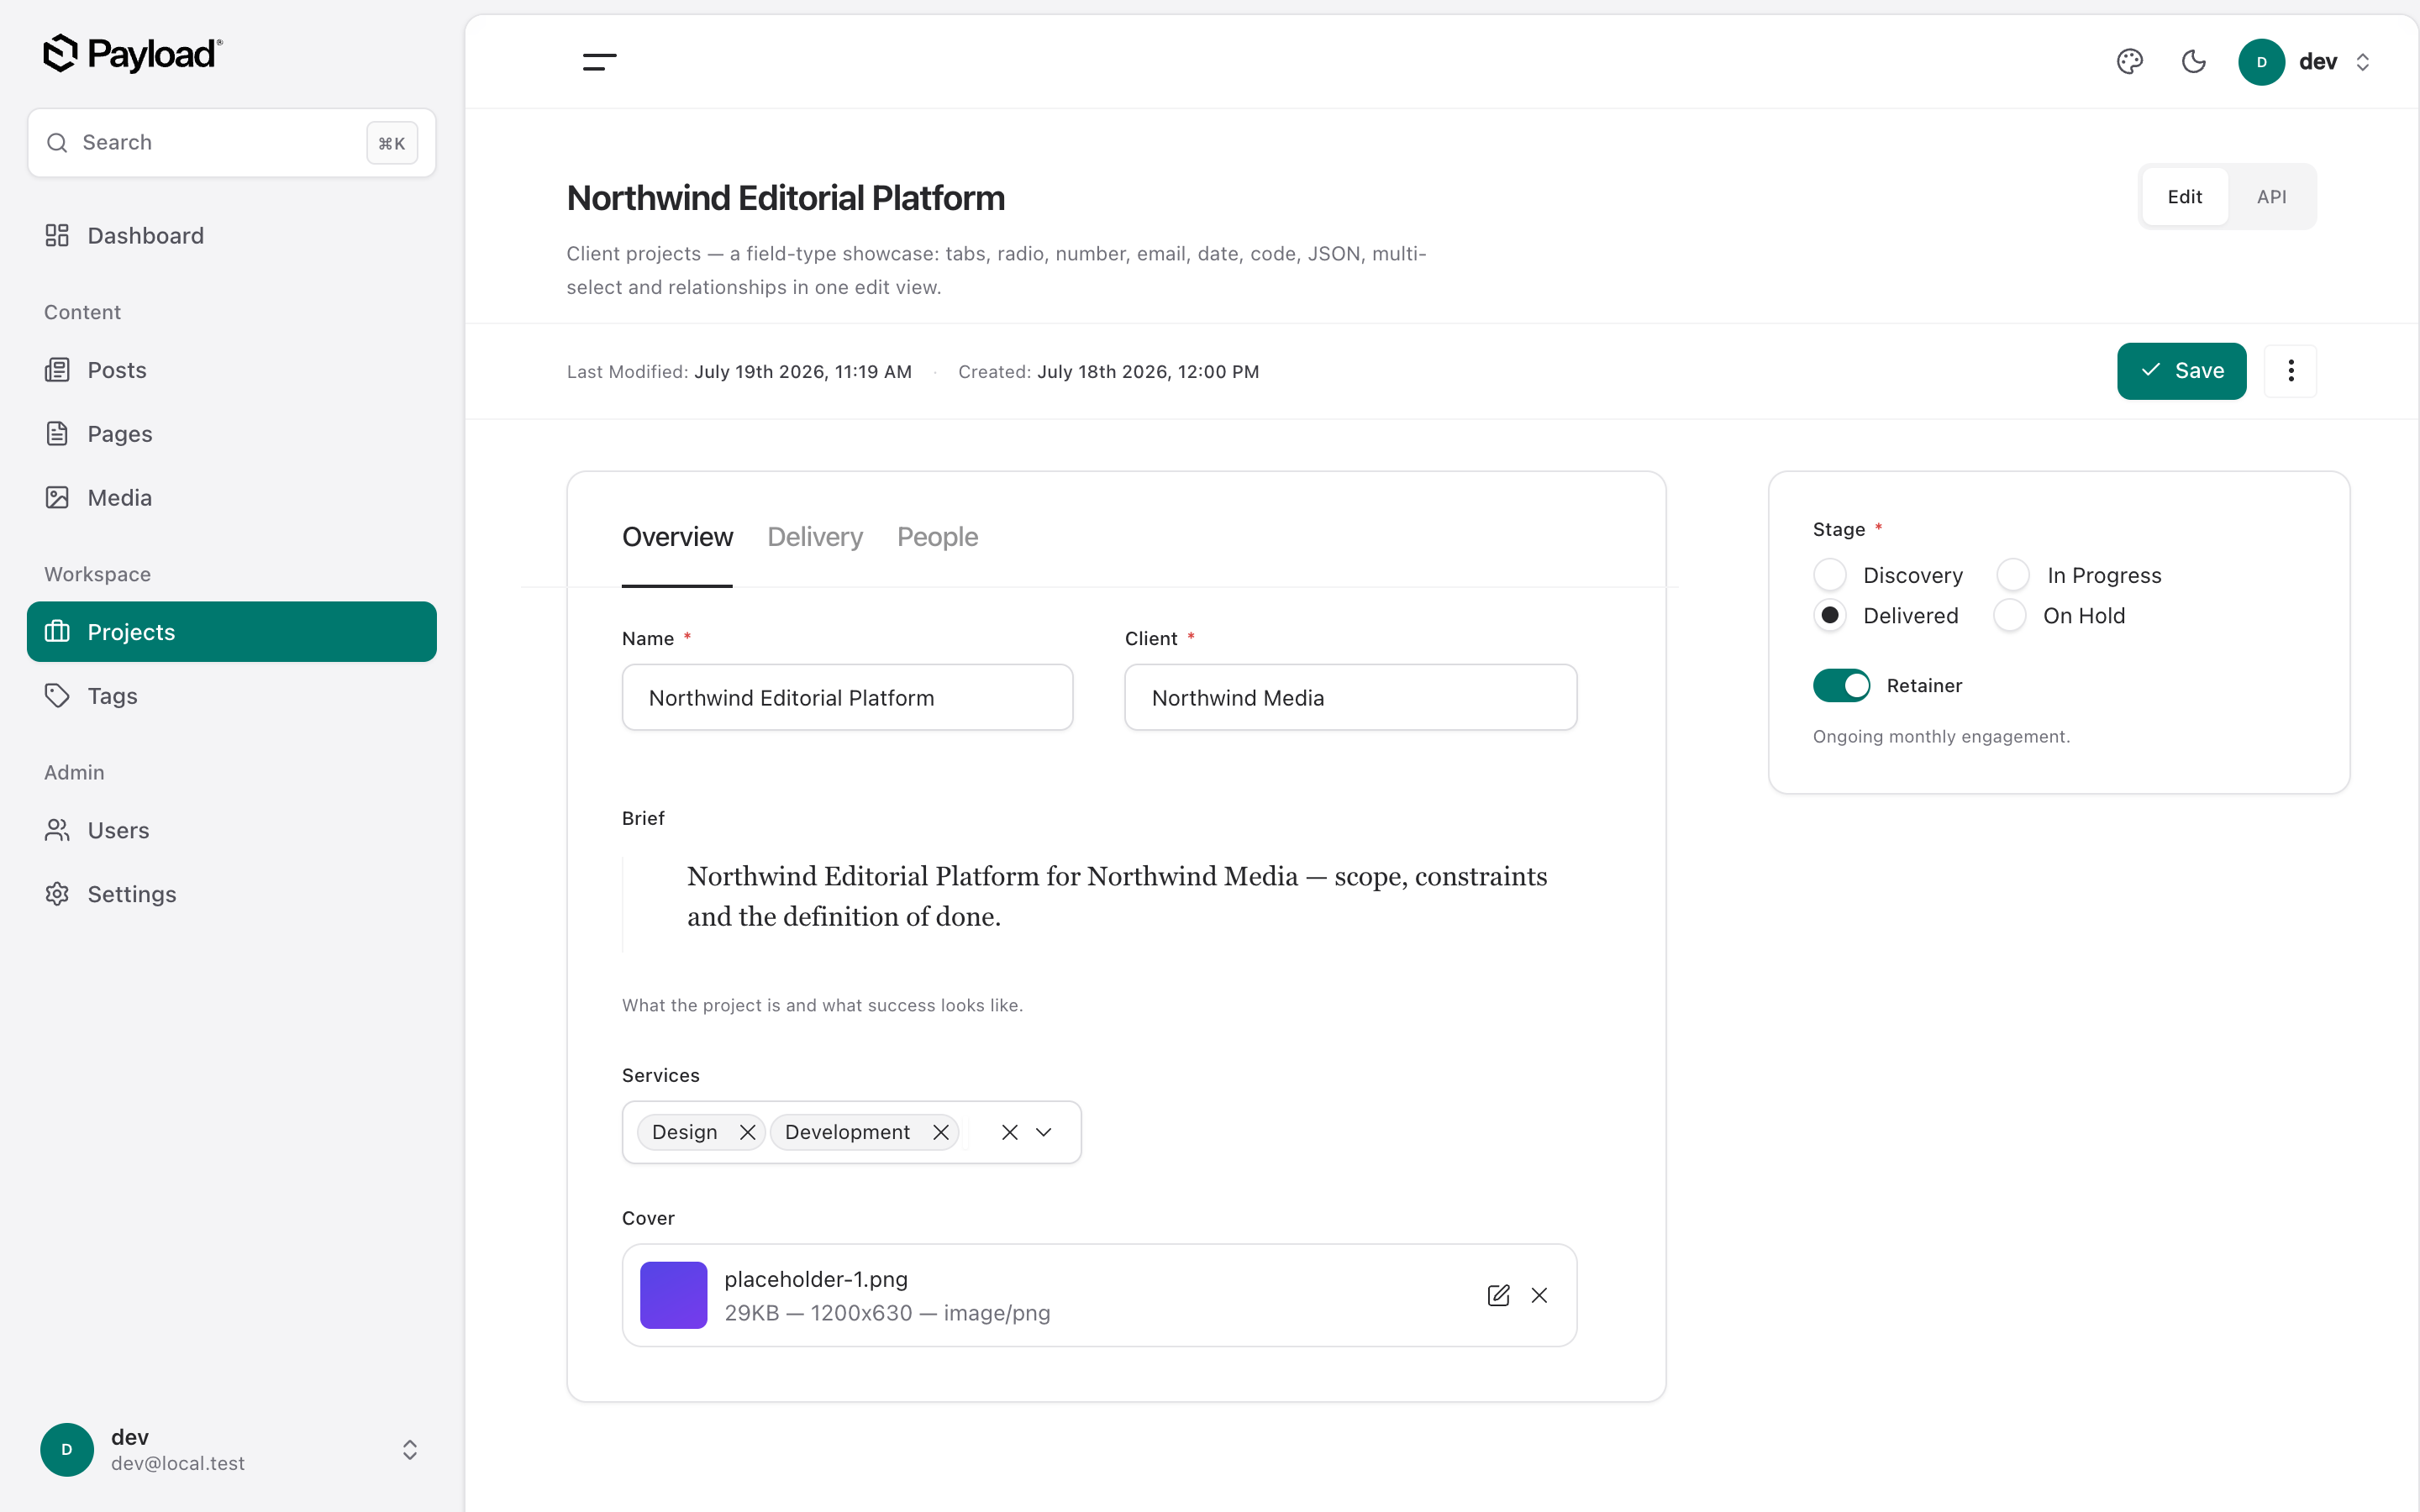The width and height of the screenshot is (2420, 1512).
Task: Switch to the People tab
Action: point(937,537)
